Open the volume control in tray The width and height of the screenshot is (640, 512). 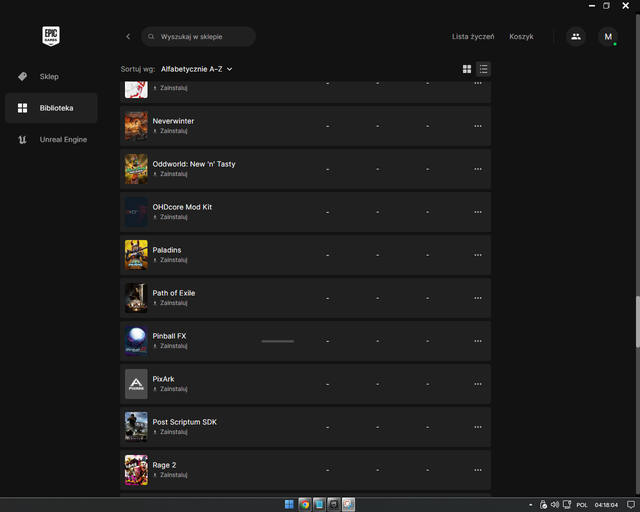pyautogui.click(x=555, y=505)
